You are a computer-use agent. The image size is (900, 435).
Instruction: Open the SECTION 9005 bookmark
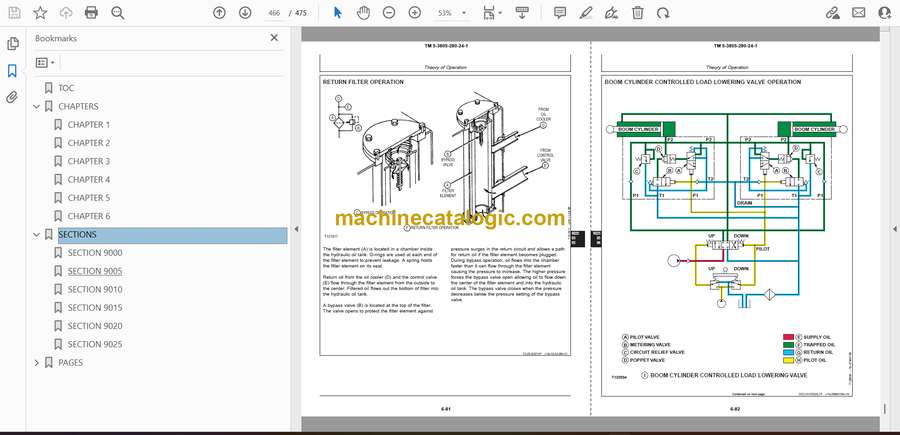[x=94, y=271]
